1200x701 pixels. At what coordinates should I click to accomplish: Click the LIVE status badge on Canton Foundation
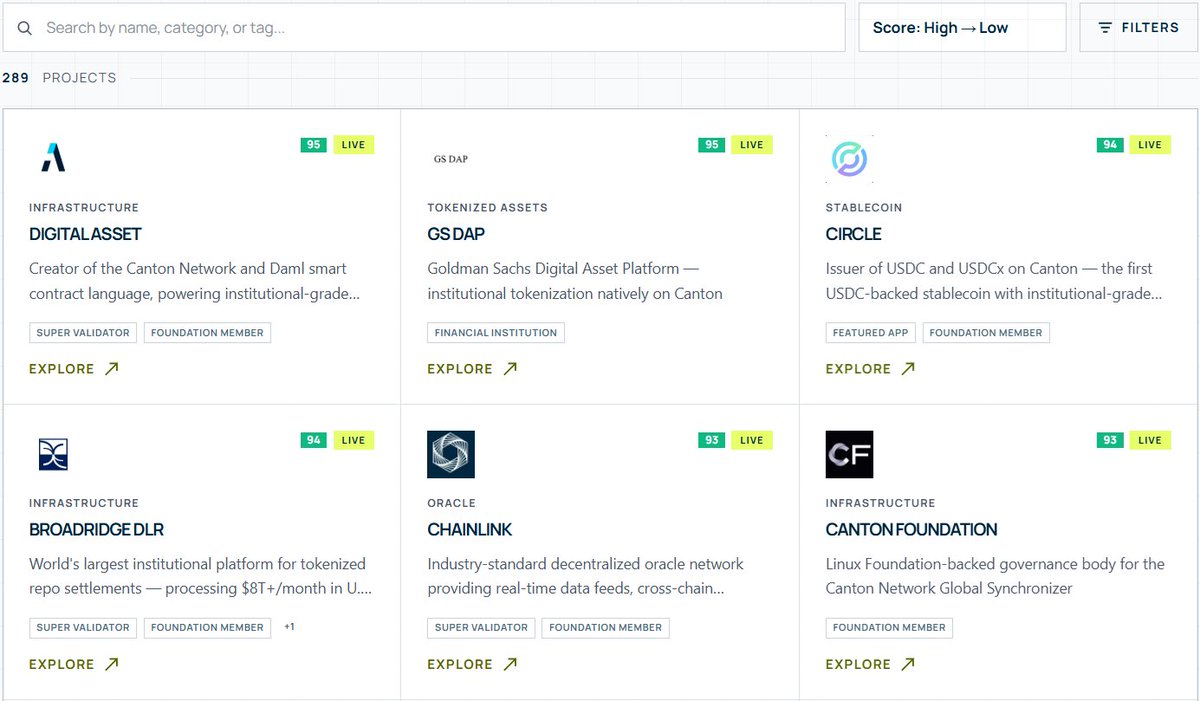click(x=1150, y=440)
